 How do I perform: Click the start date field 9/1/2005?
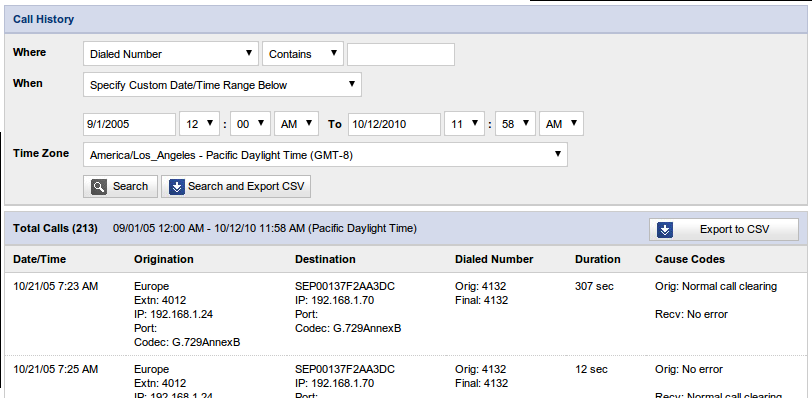(129, 124)
